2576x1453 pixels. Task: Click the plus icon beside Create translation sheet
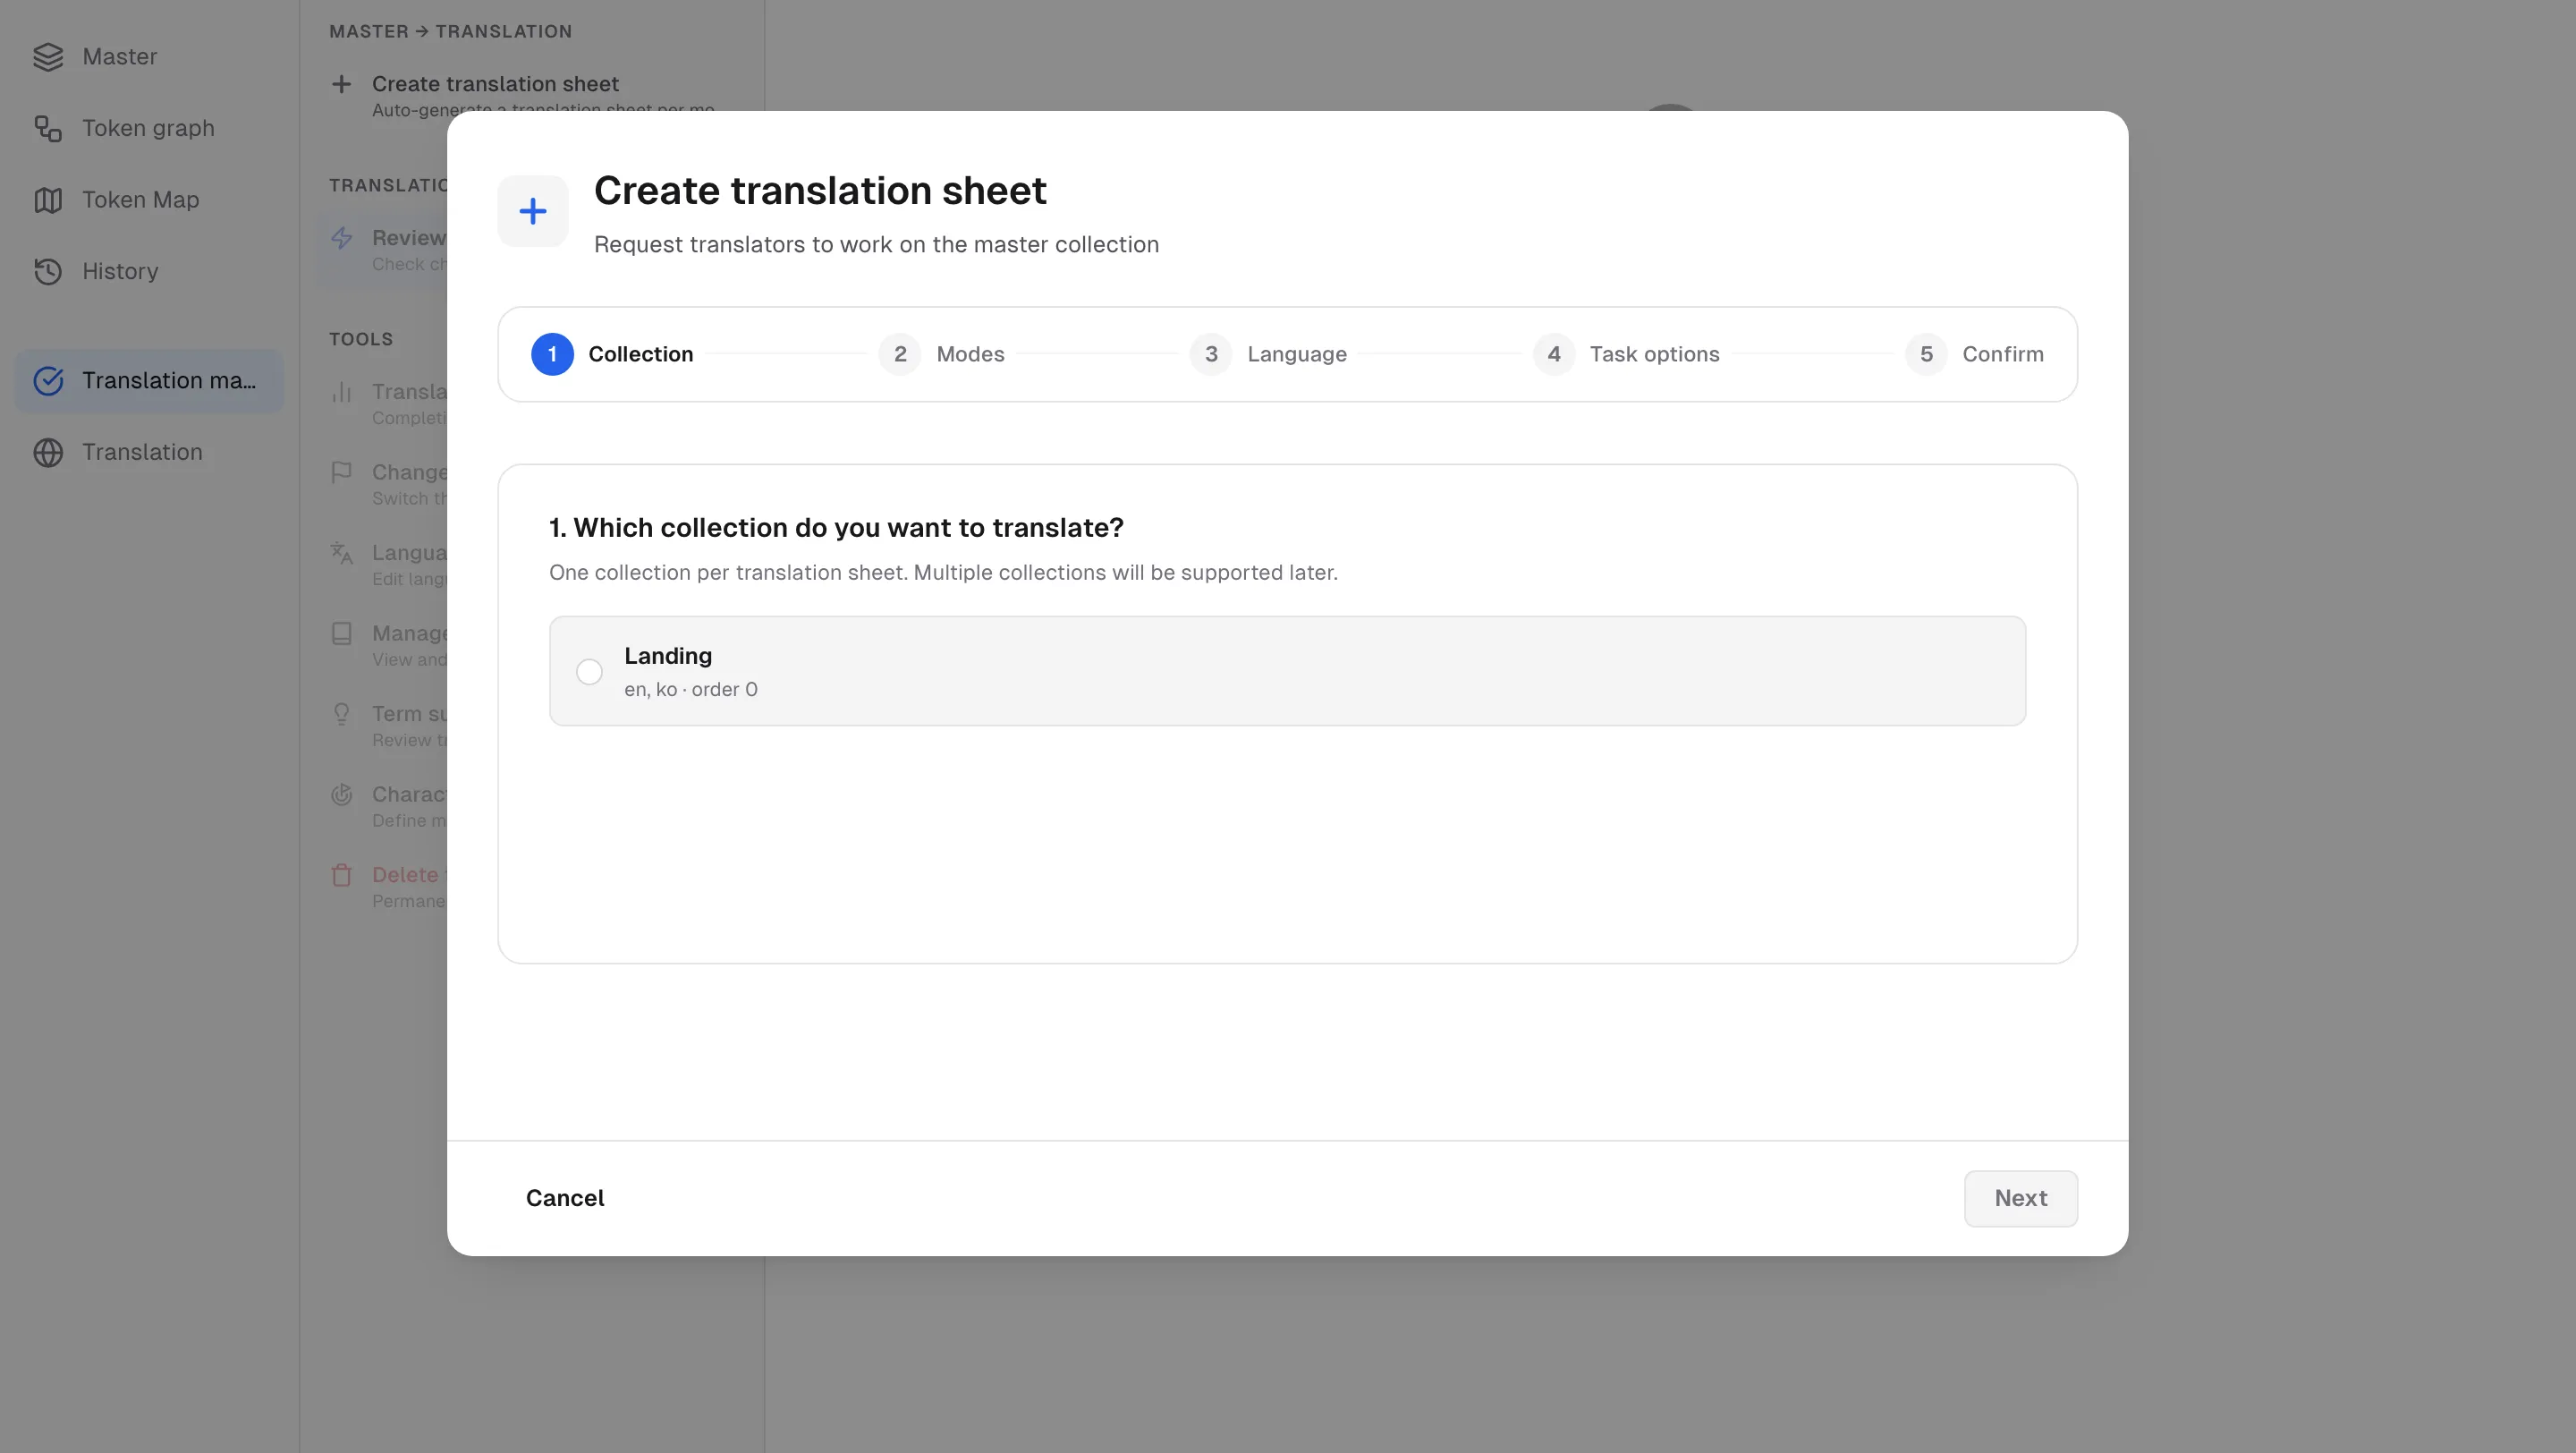(x=341, y=84)
